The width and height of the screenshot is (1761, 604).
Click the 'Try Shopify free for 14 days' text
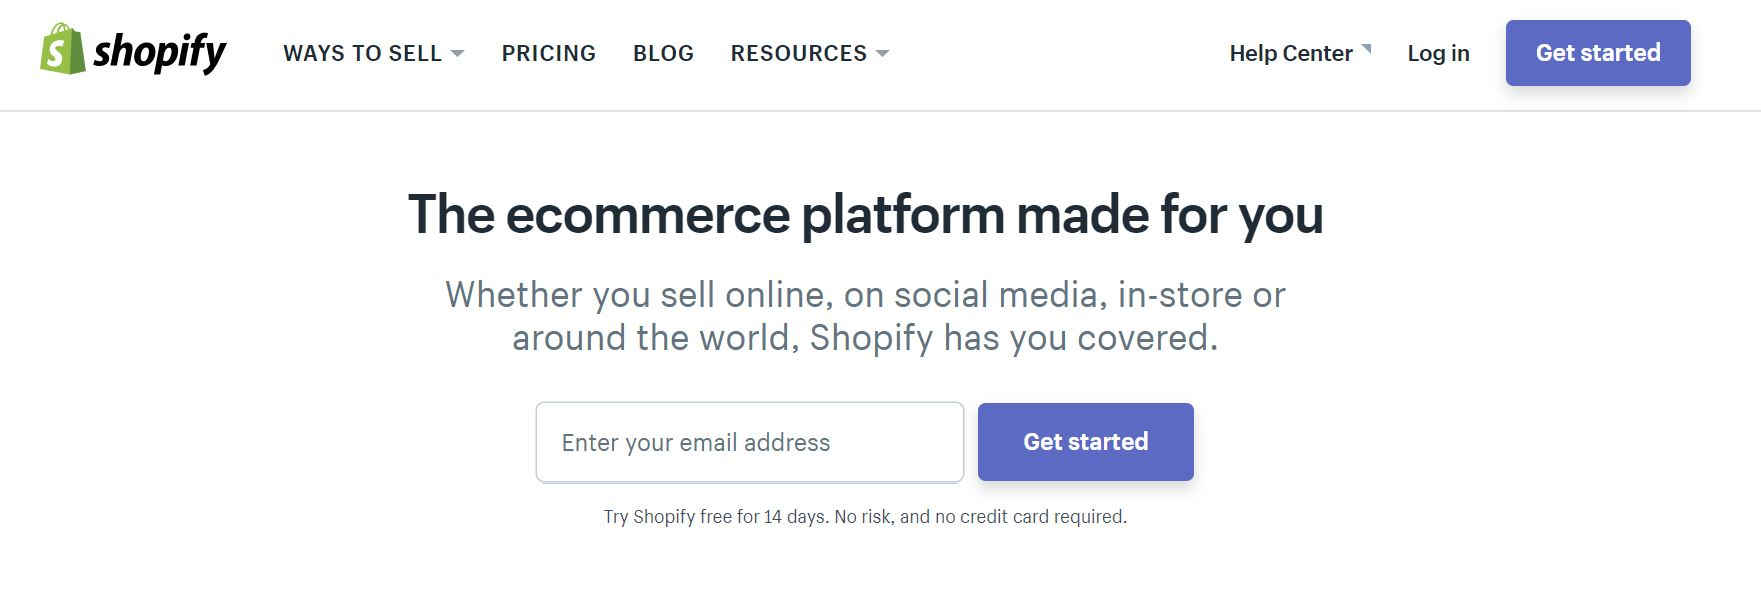715,517
